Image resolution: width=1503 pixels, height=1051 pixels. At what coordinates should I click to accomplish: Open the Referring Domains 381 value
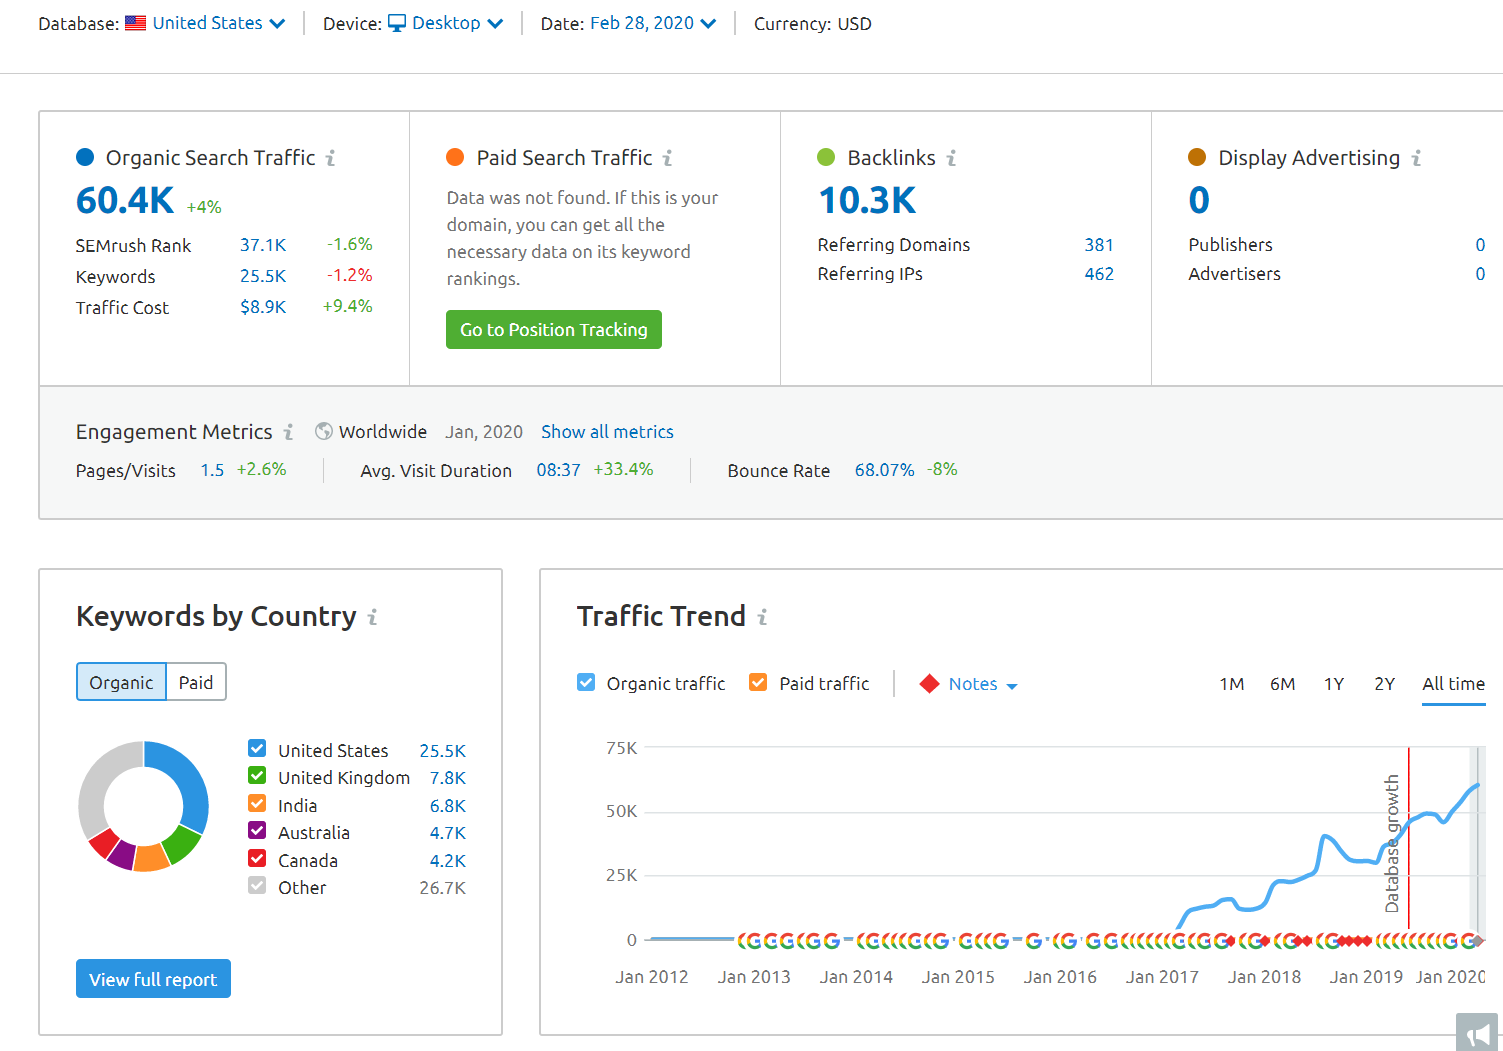tap(1099, 245)
